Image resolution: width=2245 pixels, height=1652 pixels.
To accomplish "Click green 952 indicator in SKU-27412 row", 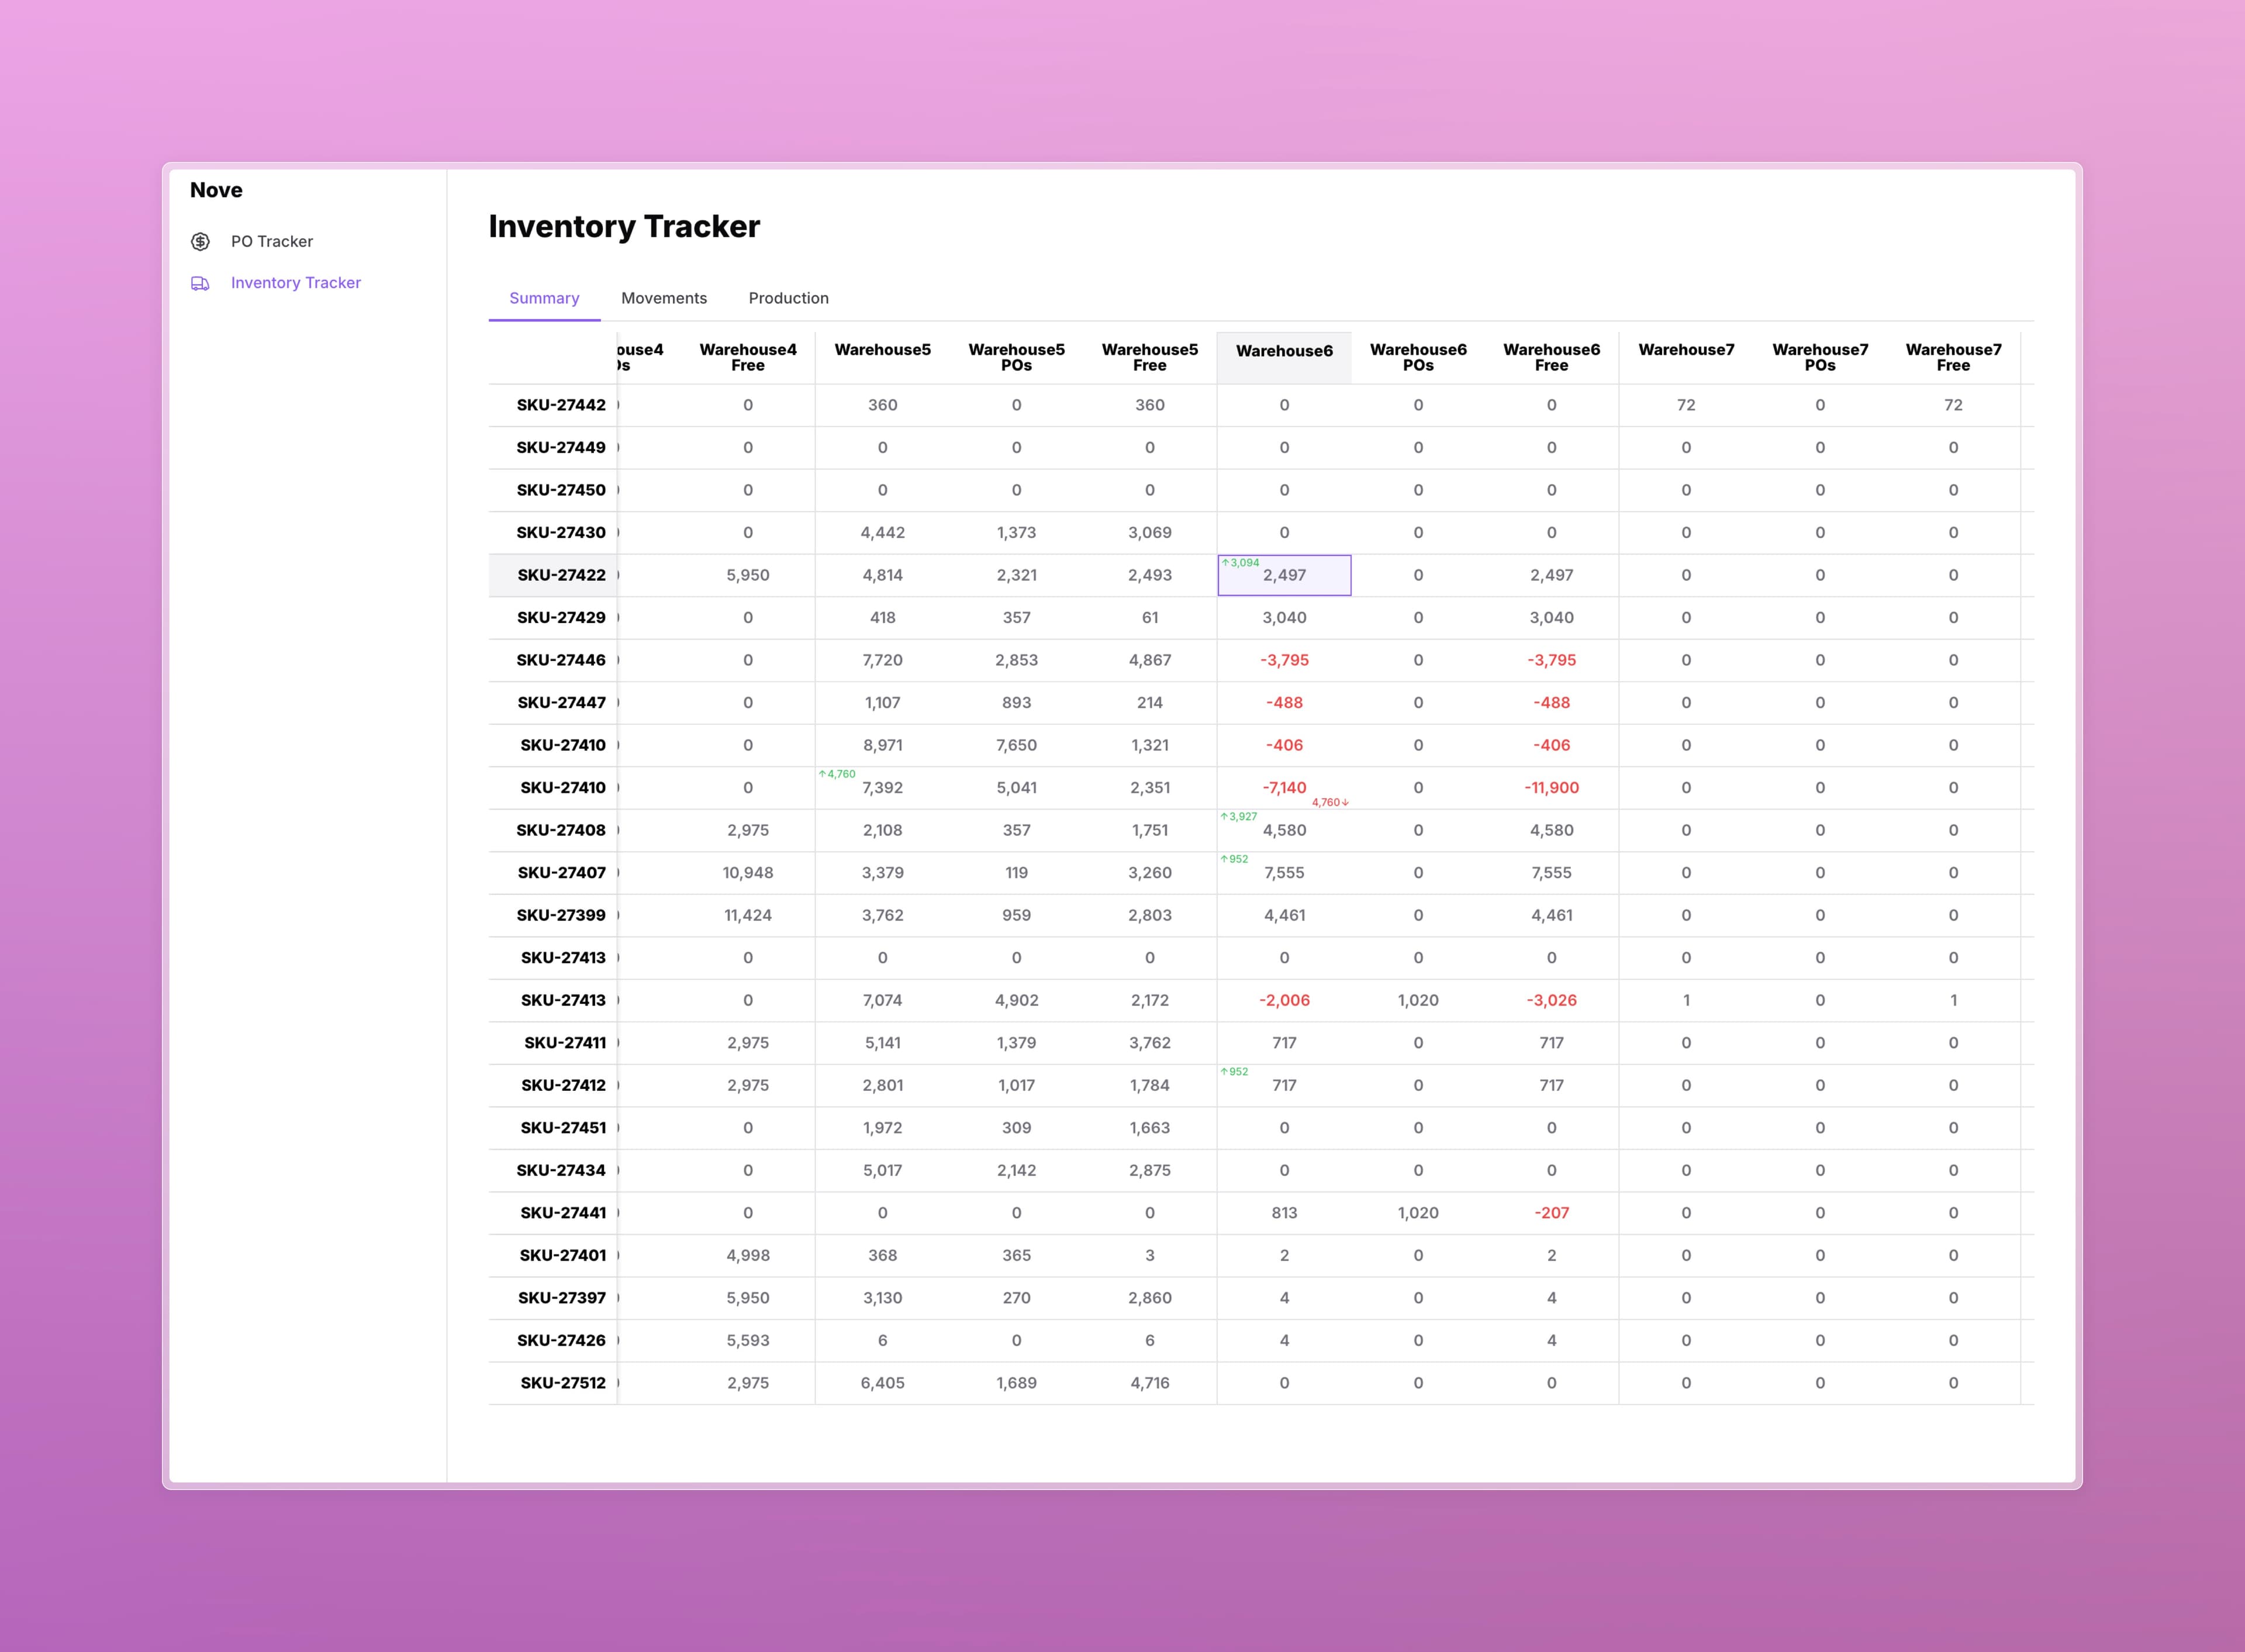I will pyautogui.click(x=1234, y=1072).
